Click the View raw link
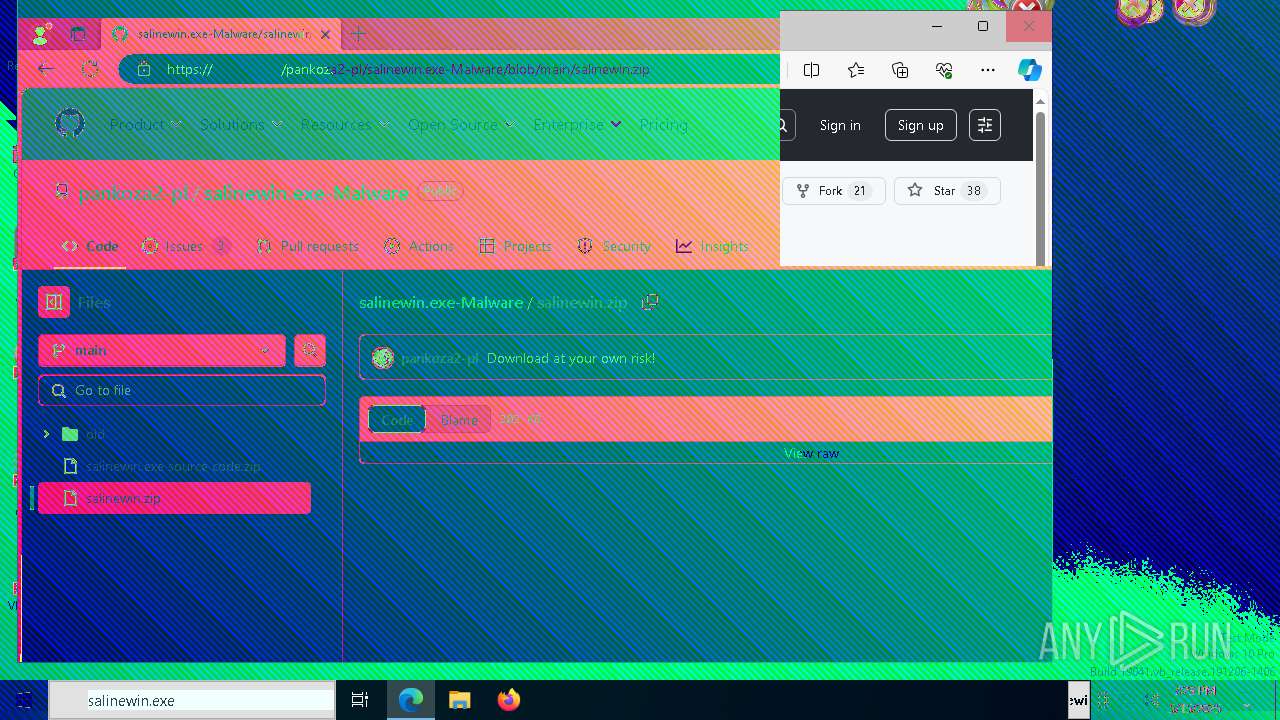The width and height of the screenshot is (1280, 720). [812, 453]
